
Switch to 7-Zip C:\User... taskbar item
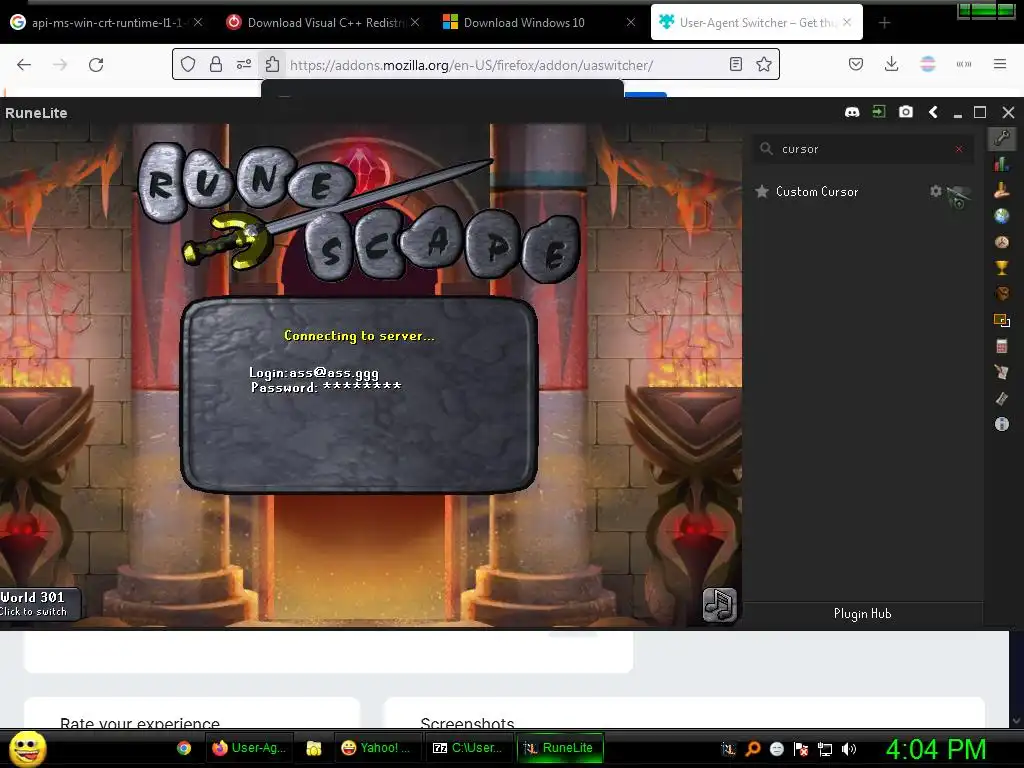click(468, 748)
